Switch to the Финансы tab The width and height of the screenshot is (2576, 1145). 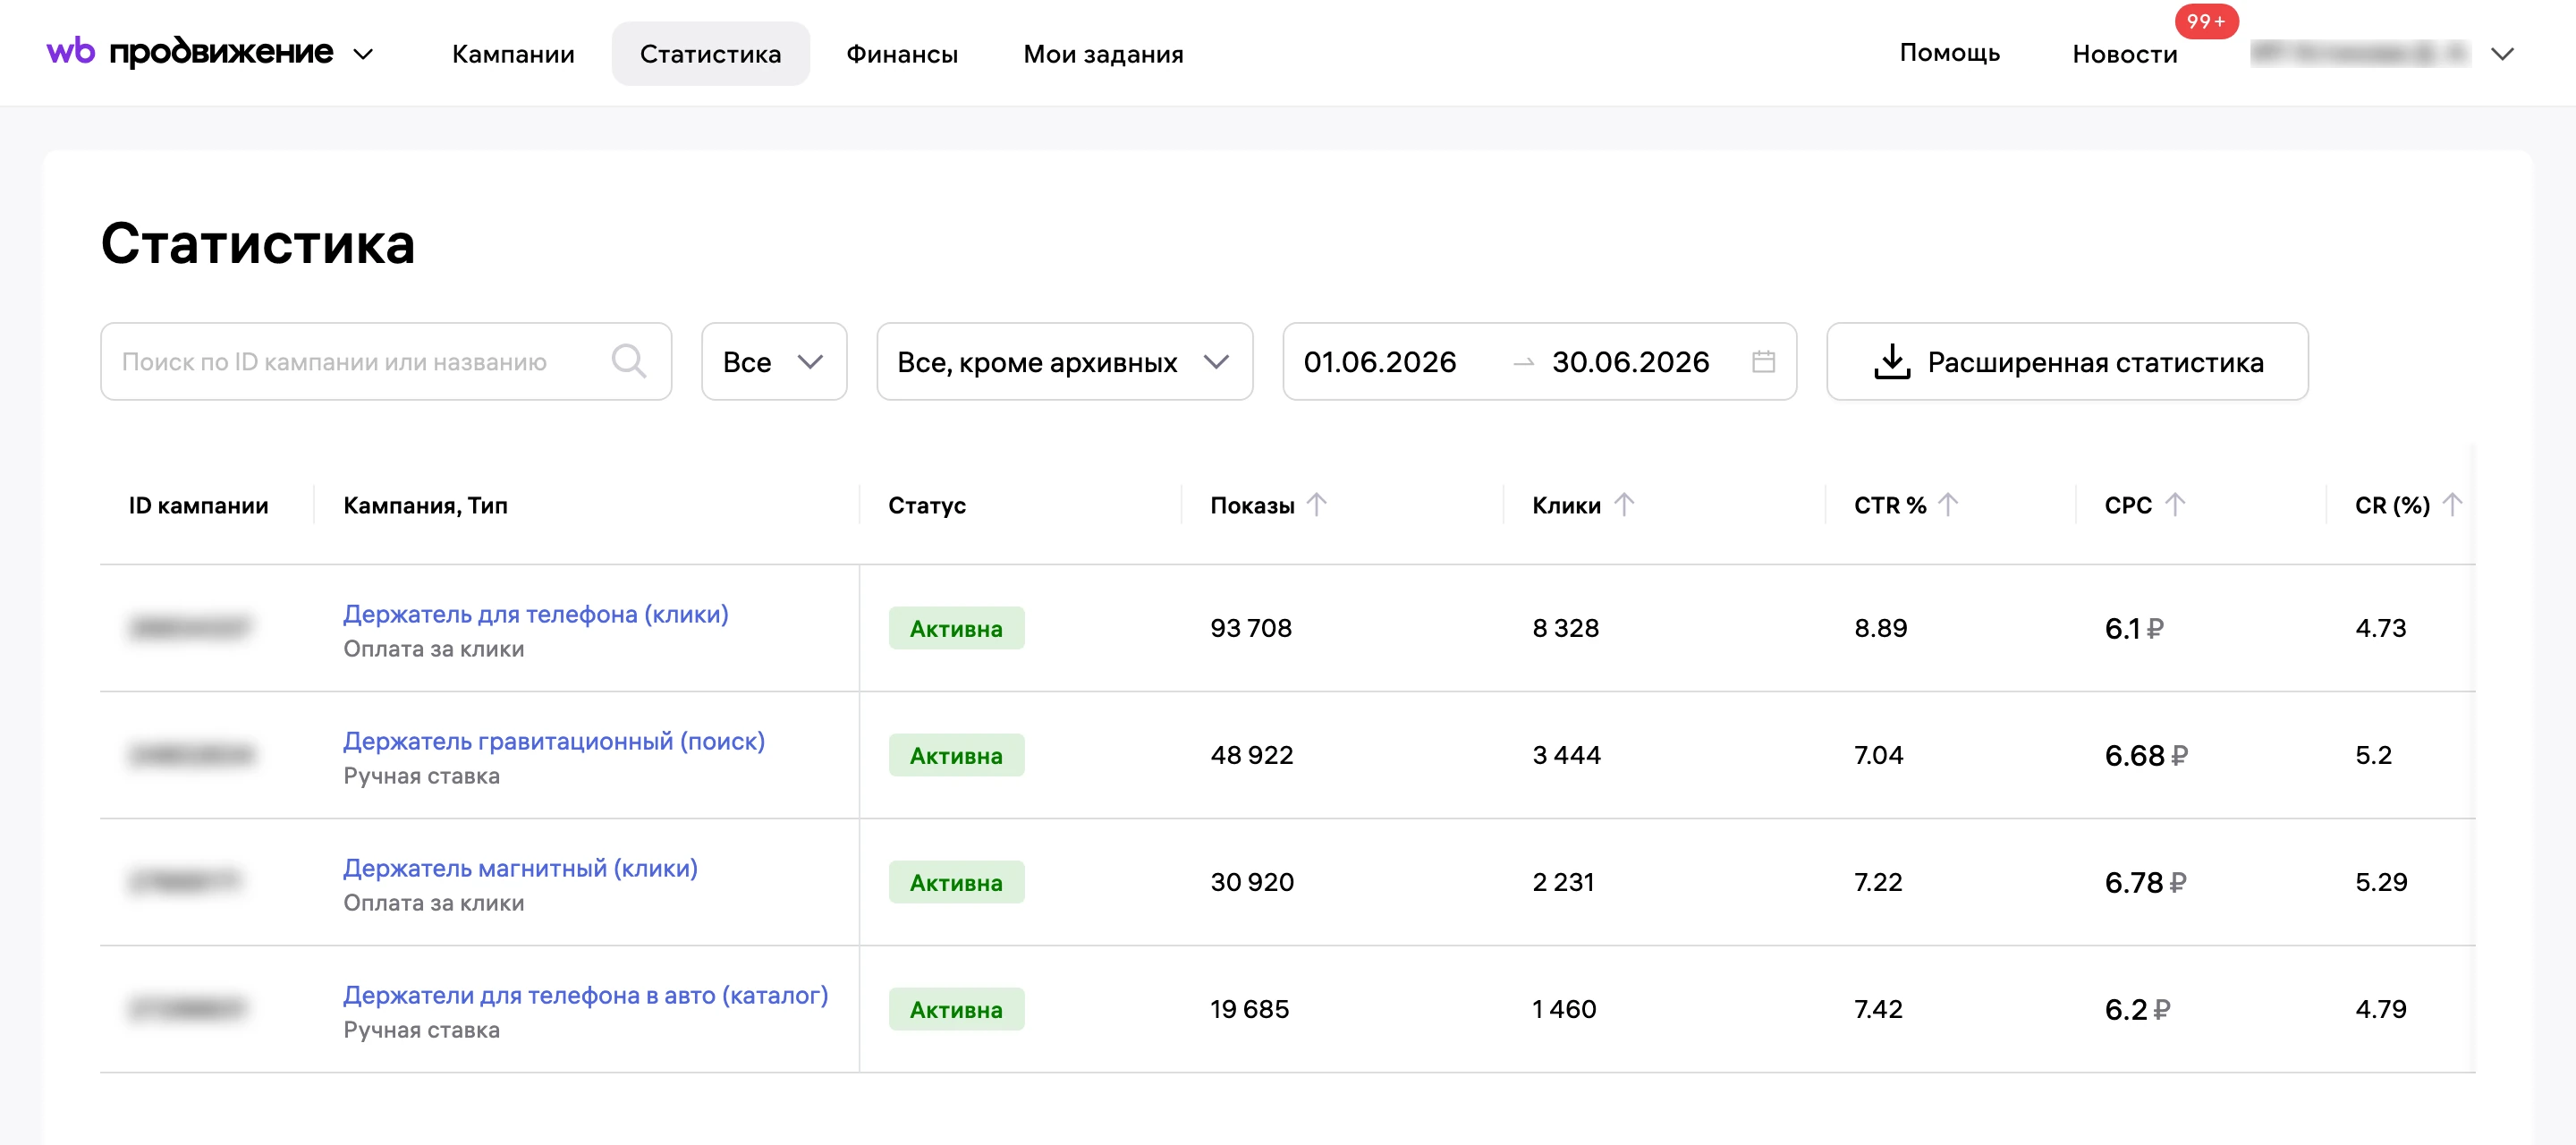click(x=902, y=54)
